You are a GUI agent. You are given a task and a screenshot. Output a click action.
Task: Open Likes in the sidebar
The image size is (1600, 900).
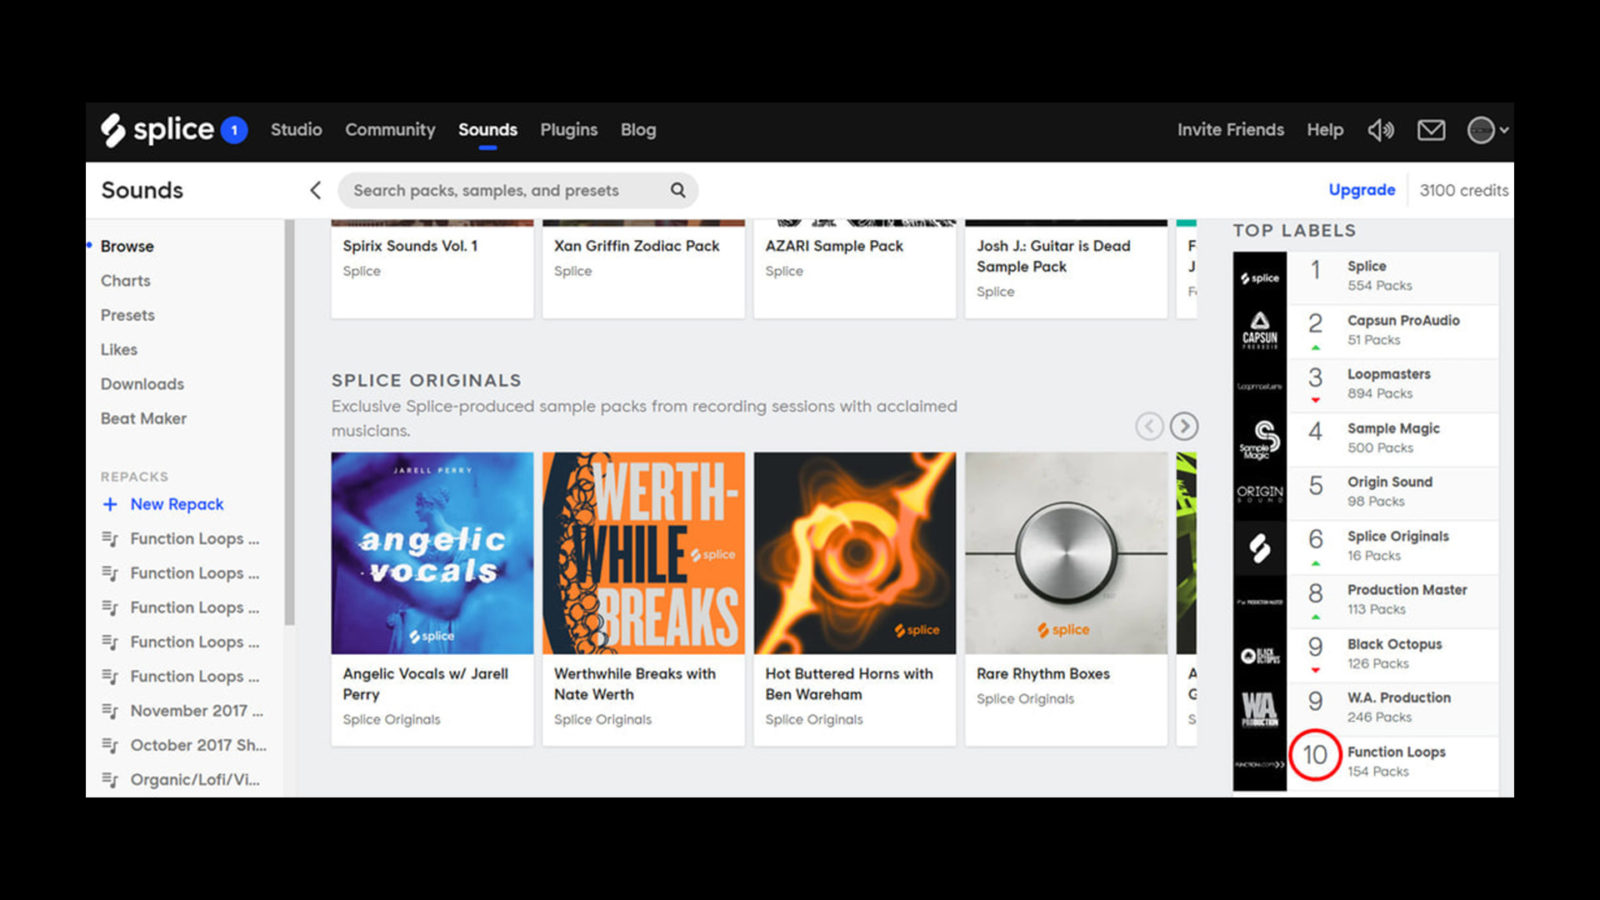click(x=119, y=350)
